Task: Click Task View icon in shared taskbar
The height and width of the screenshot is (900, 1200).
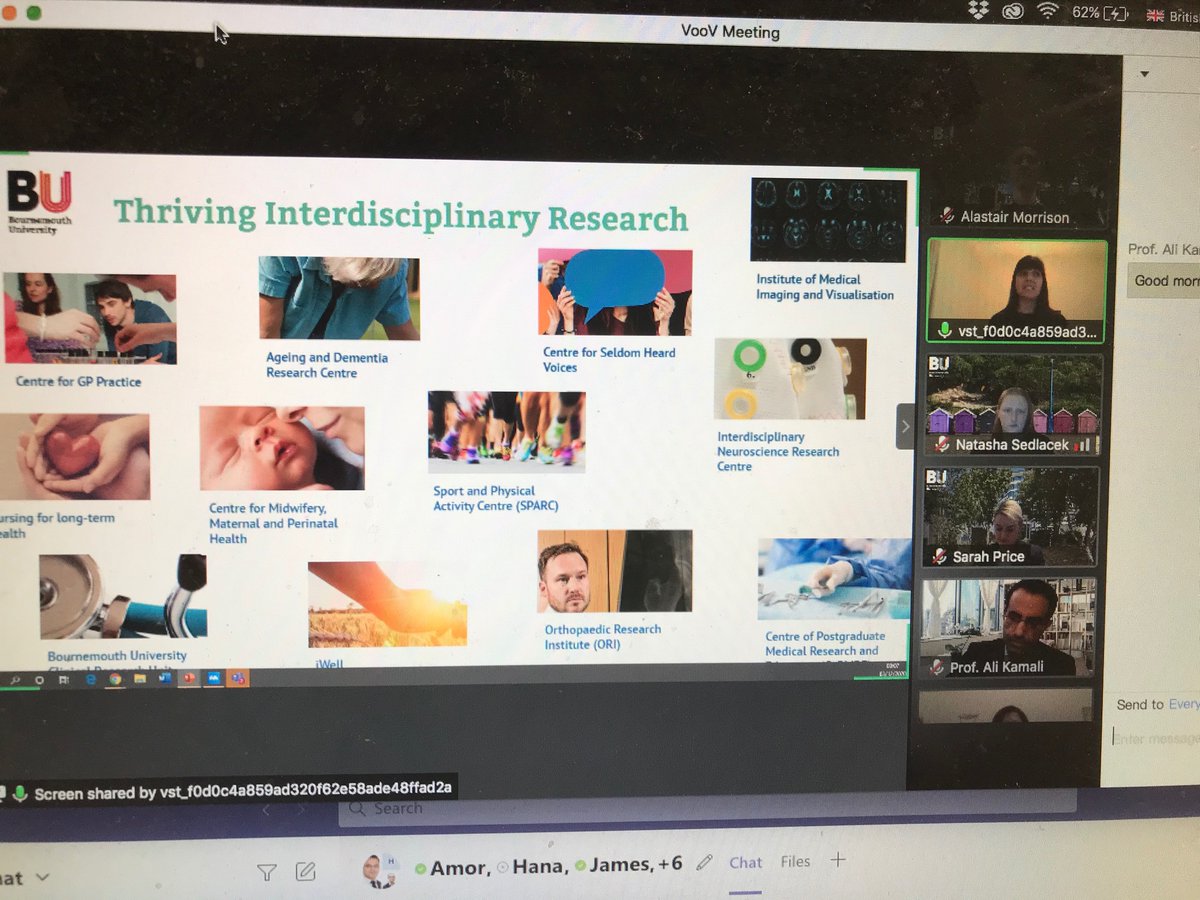Action: [x=63, y=680]
